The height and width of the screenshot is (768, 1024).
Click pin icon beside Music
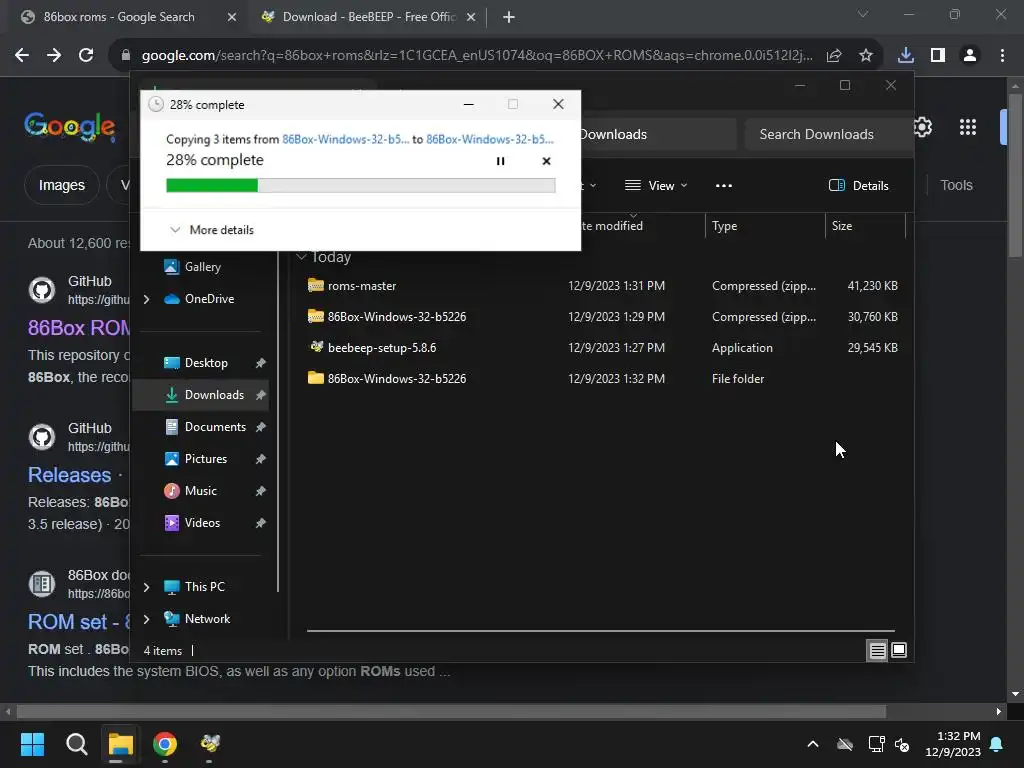coord(260,491)
